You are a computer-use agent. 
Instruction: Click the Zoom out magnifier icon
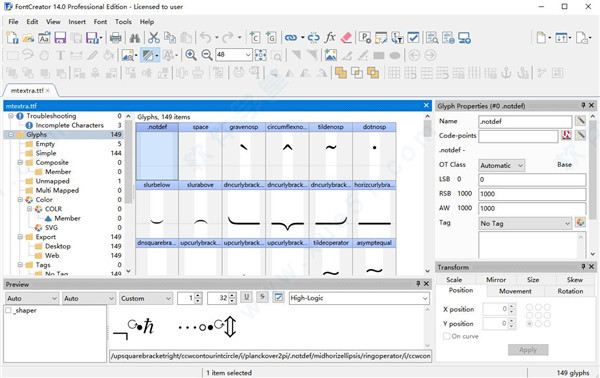[207, 55]
